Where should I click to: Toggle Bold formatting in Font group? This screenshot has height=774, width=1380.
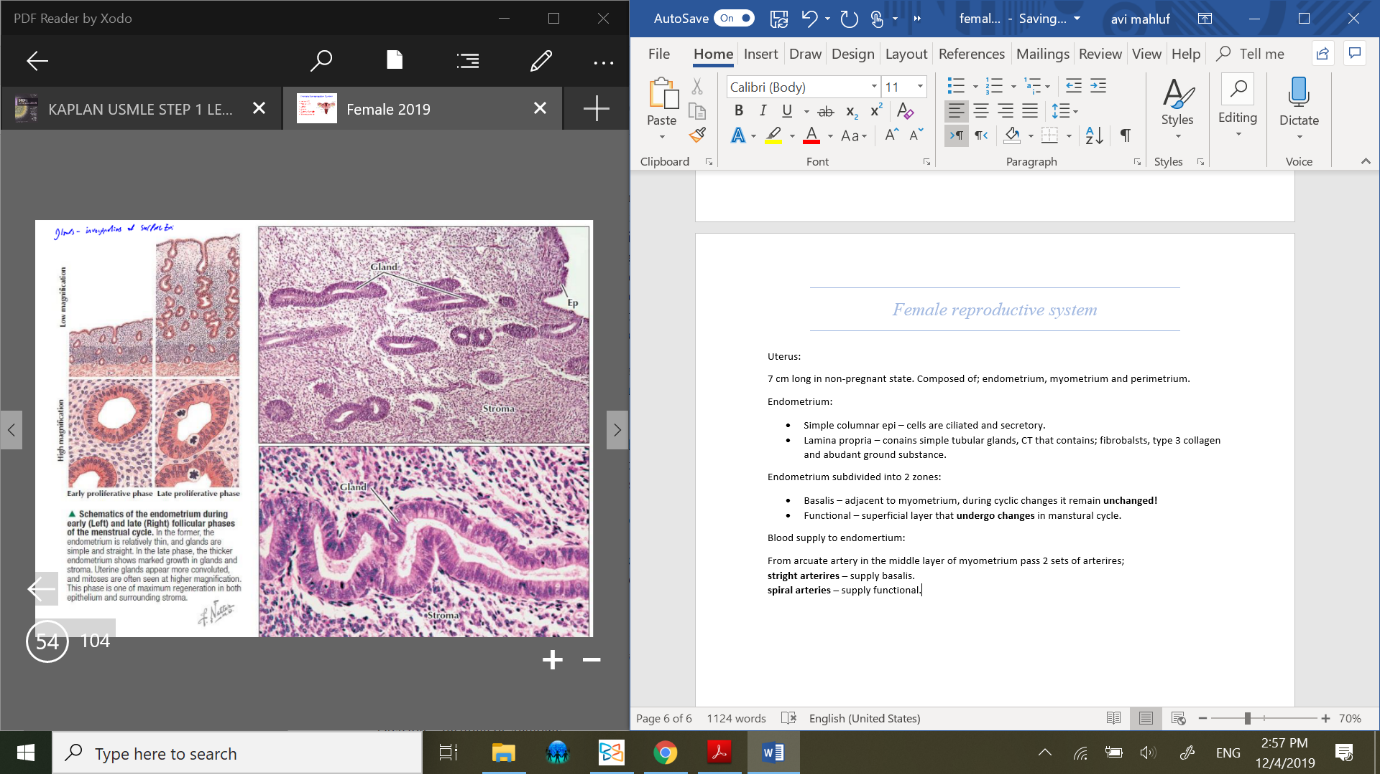point(739,111)
